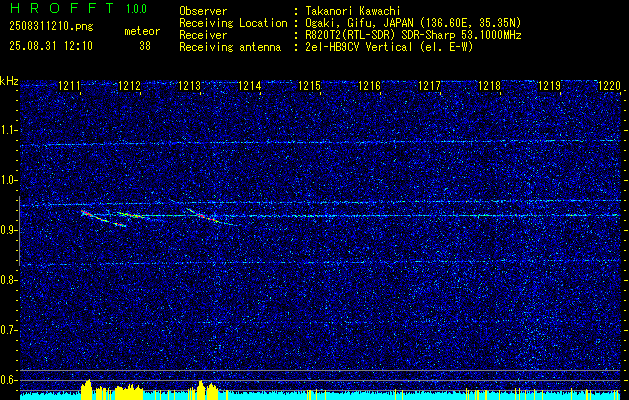The height and width of the screenshot is (400, 629).
Task: Click the tall yellow power bar near 1211
Action: [86, 390]
